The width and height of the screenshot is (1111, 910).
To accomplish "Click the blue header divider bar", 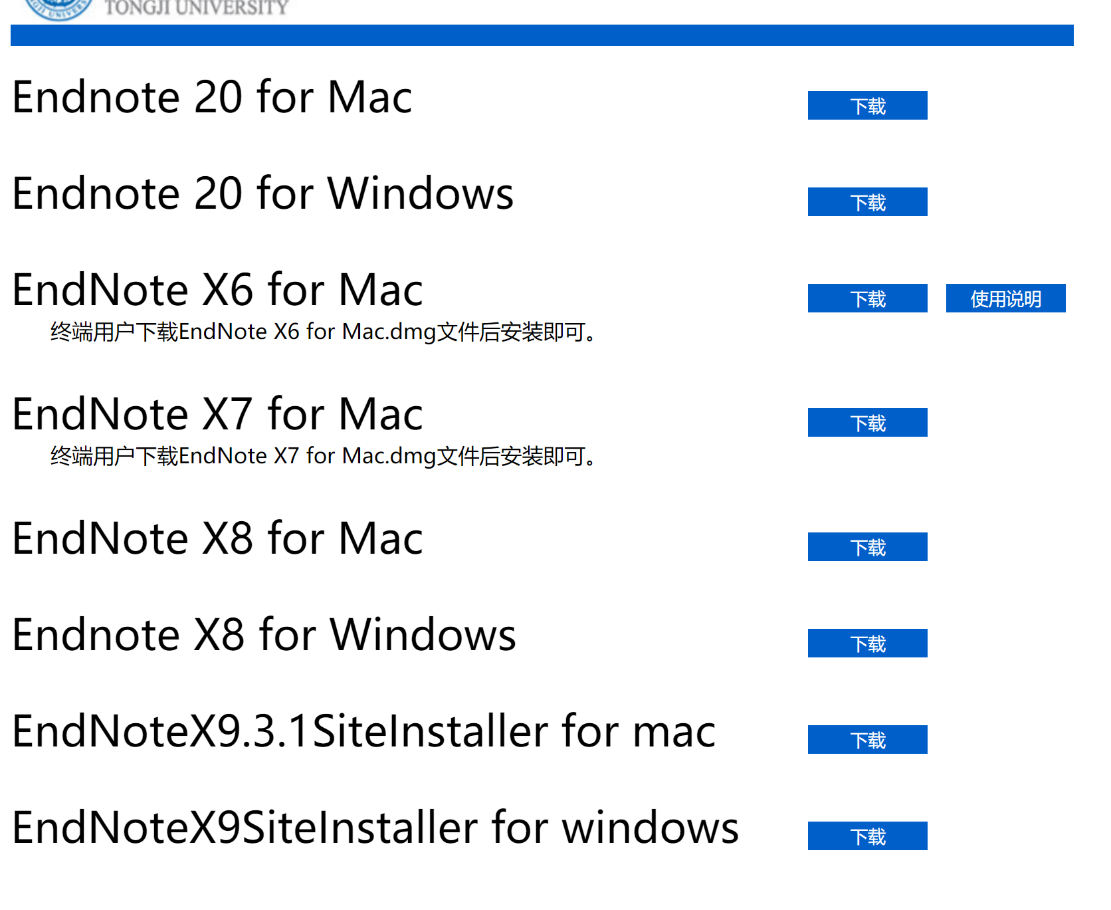I will pyautogui.click(x=542, y=36).
